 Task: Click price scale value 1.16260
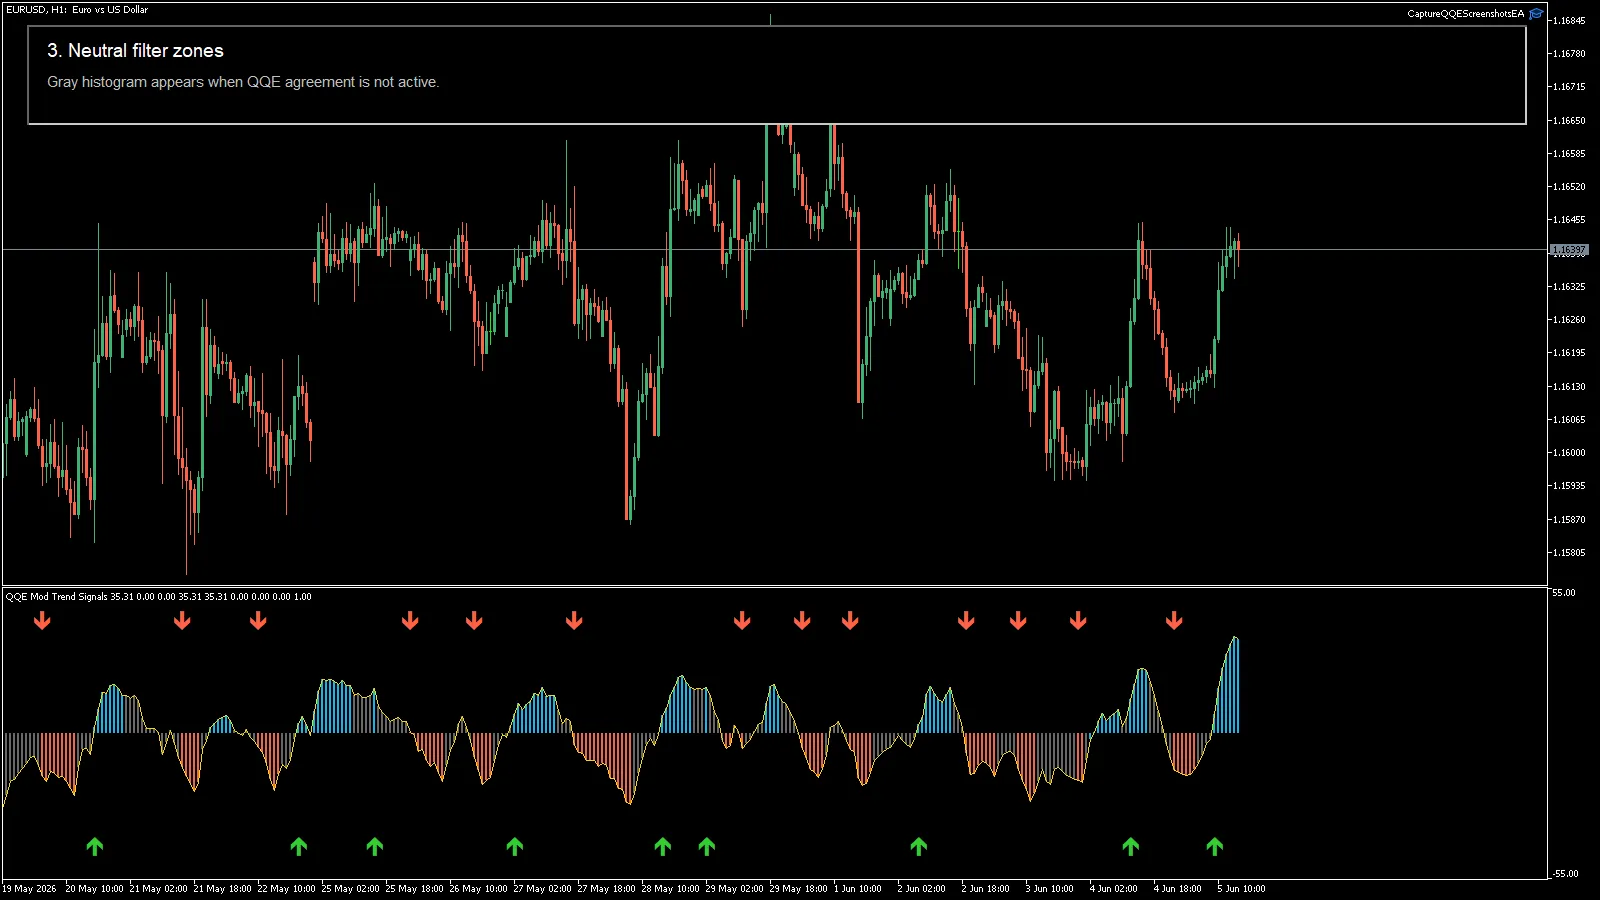pyautogui.click(x=1569, y=320)
